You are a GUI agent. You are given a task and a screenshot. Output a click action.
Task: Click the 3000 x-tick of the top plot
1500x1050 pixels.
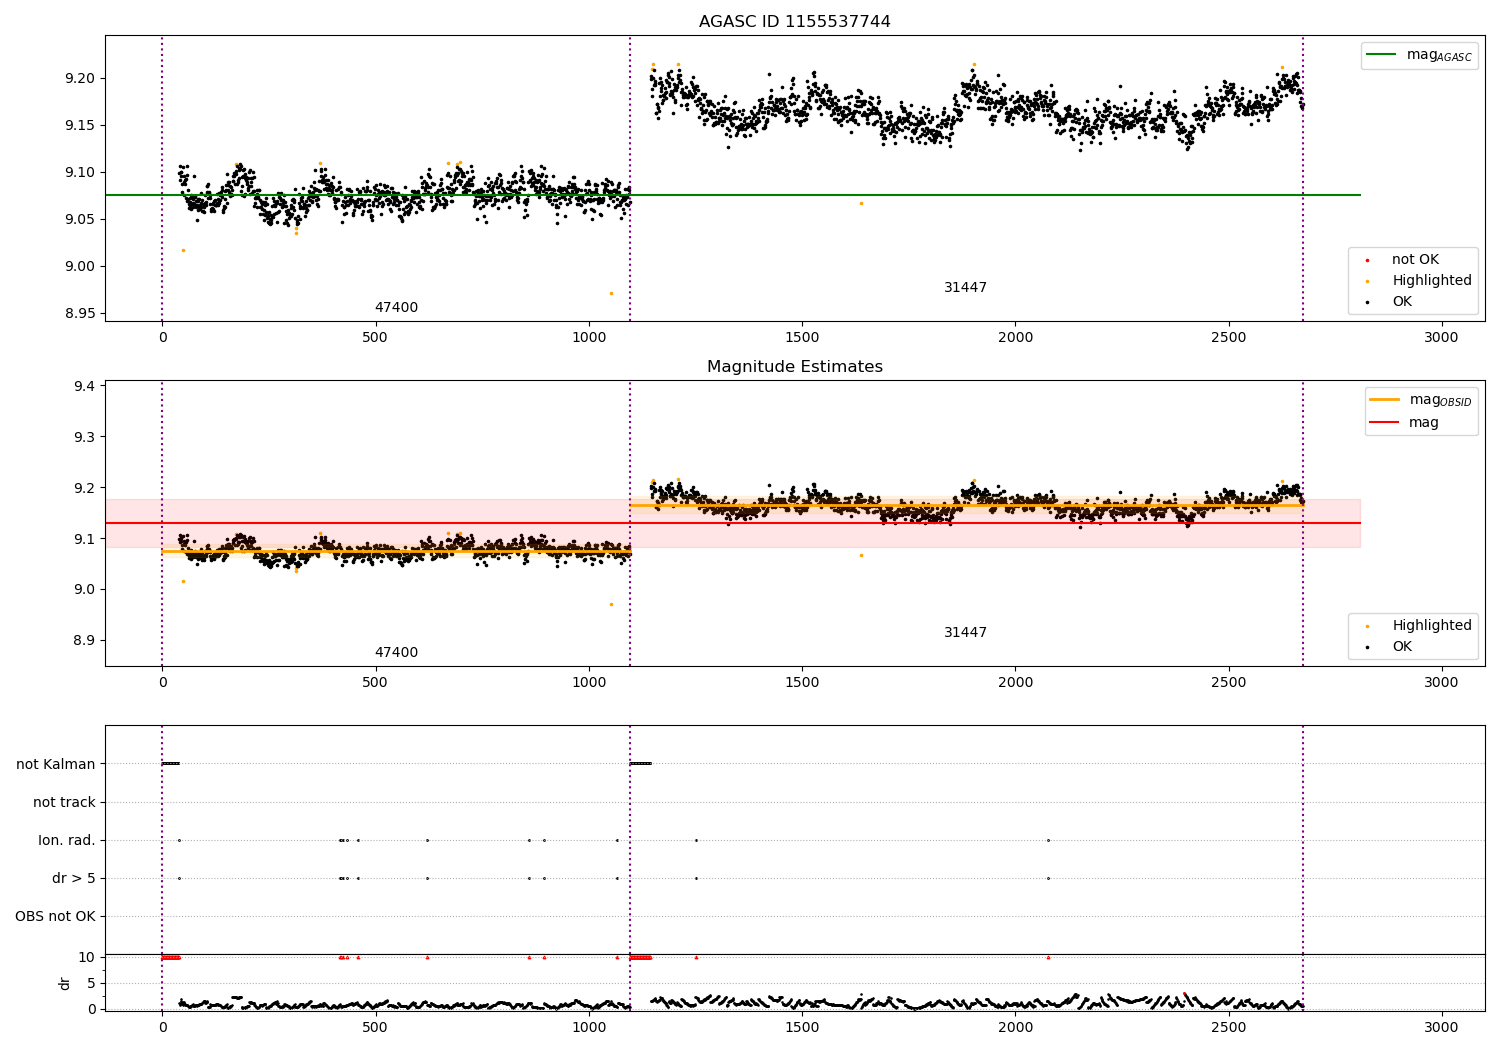coord(1441,337)
